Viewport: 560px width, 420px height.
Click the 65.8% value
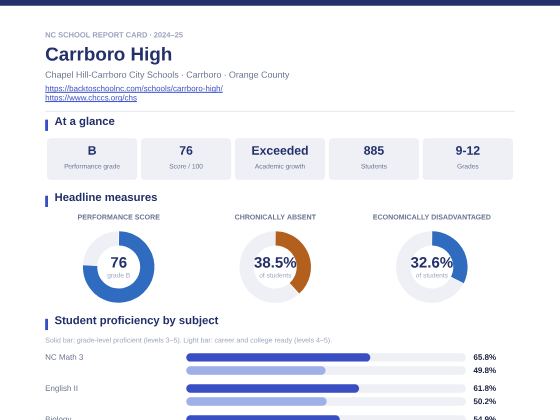485,357
